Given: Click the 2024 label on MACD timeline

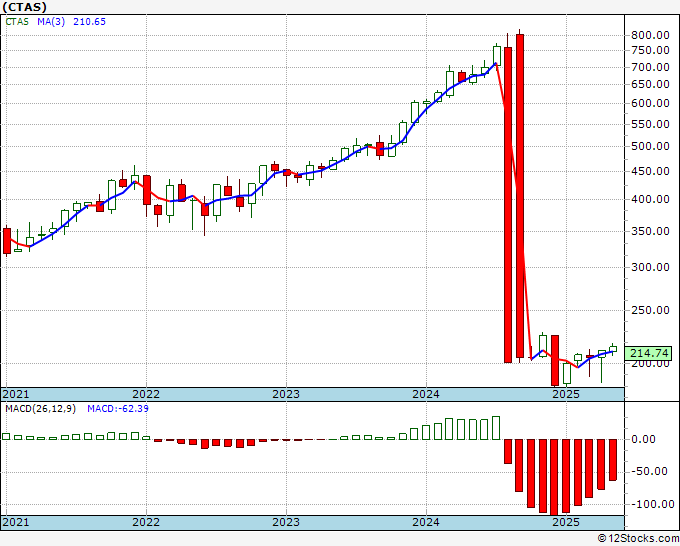Looking at the screenshot, I should 426,522.
